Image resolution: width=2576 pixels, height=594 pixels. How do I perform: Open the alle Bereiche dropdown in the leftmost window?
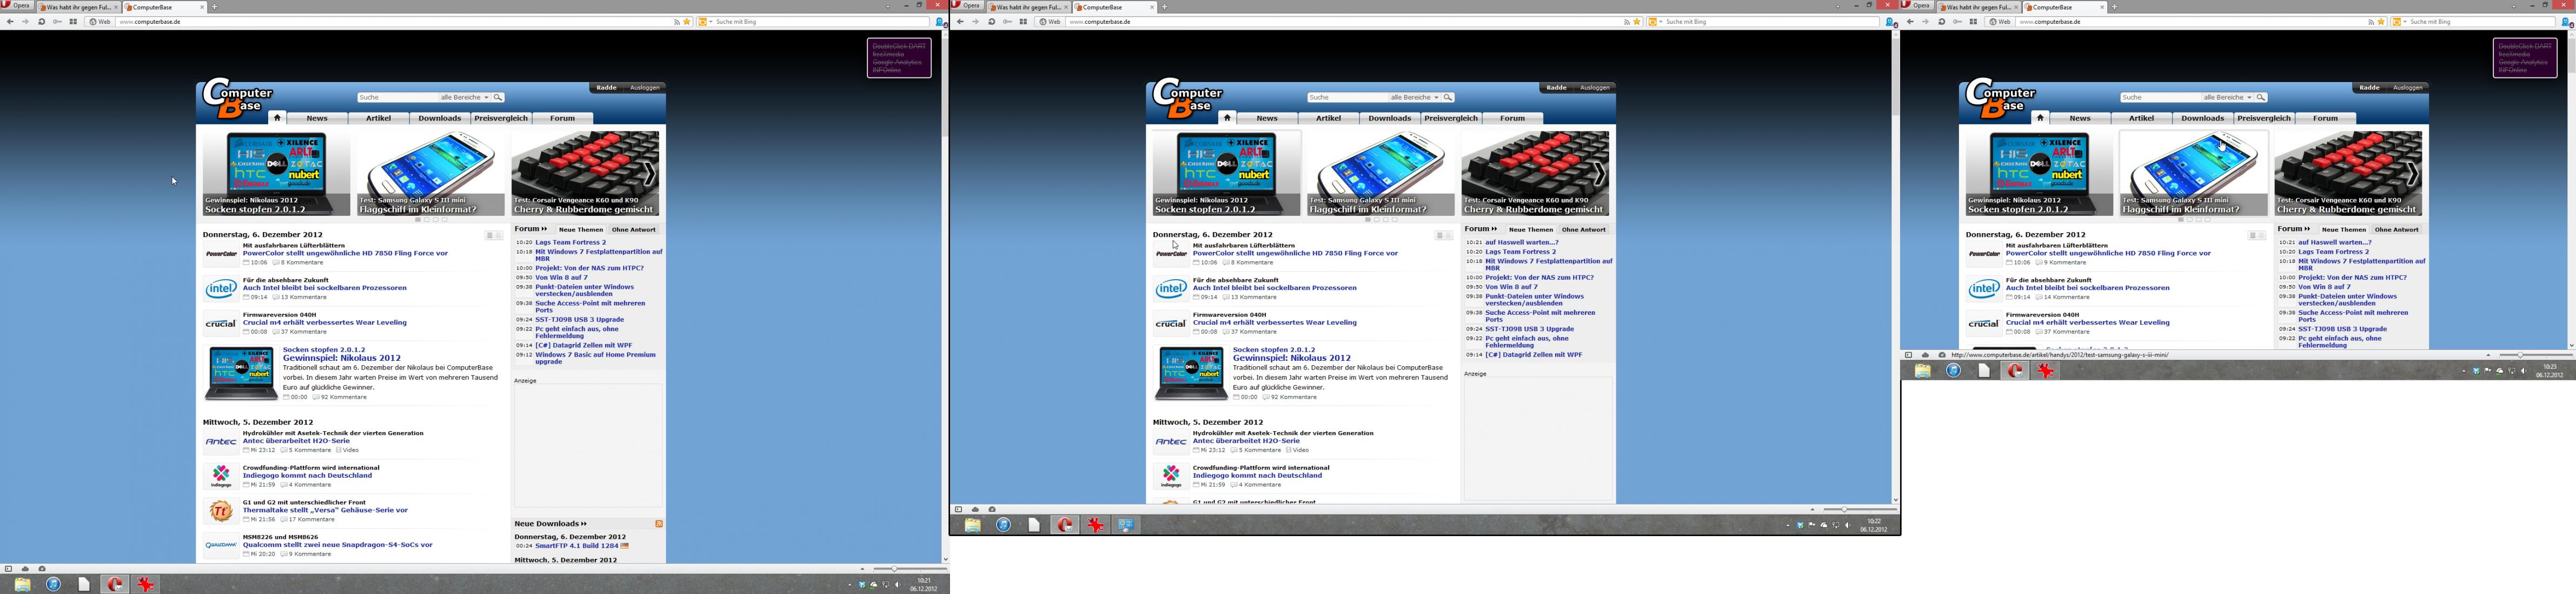(465, 97)
